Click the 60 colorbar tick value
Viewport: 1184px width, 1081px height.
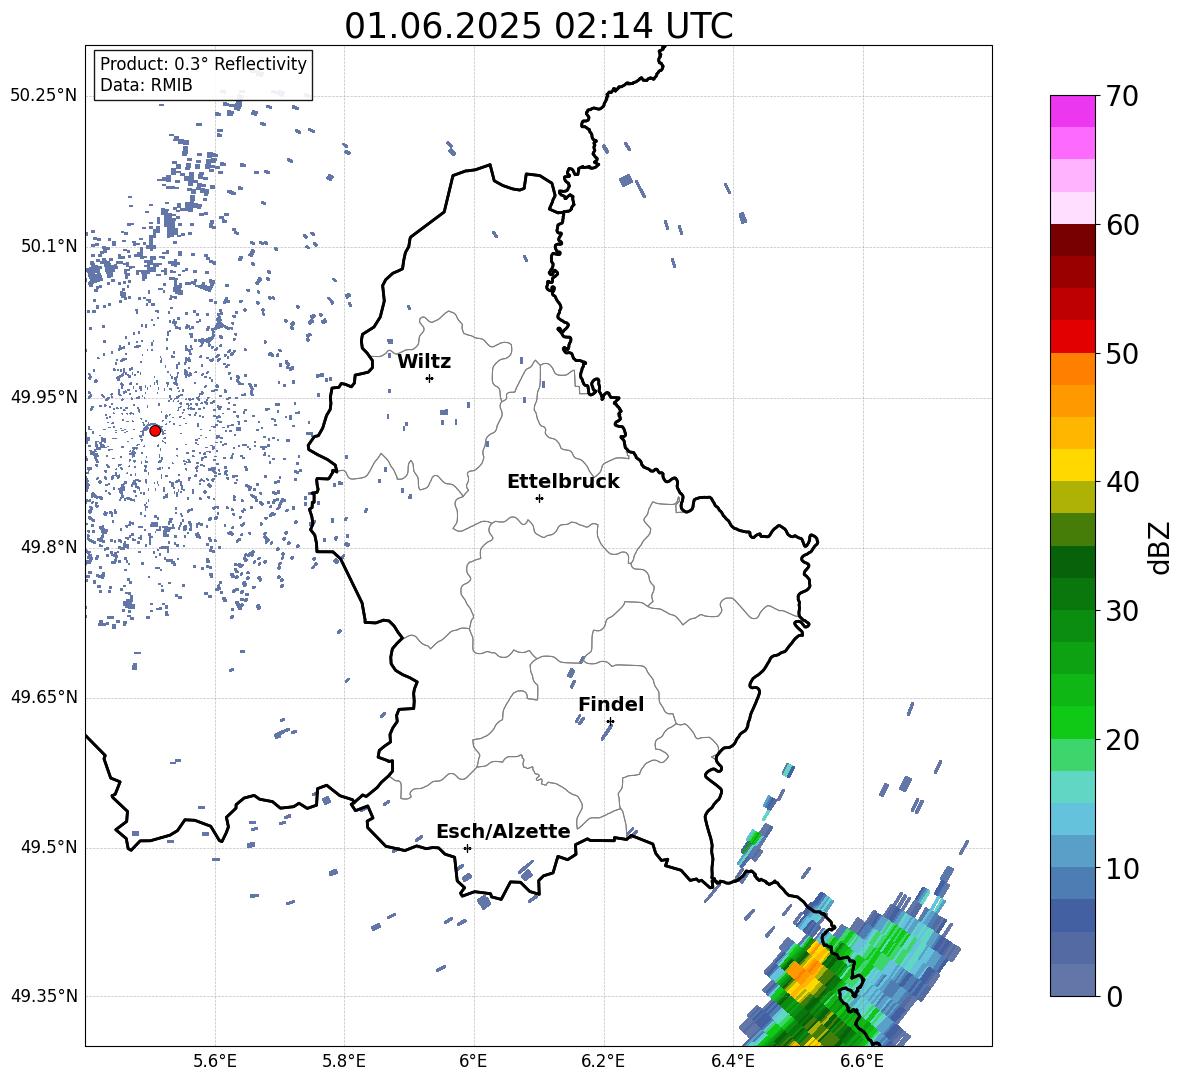[x=1122, y=225]
